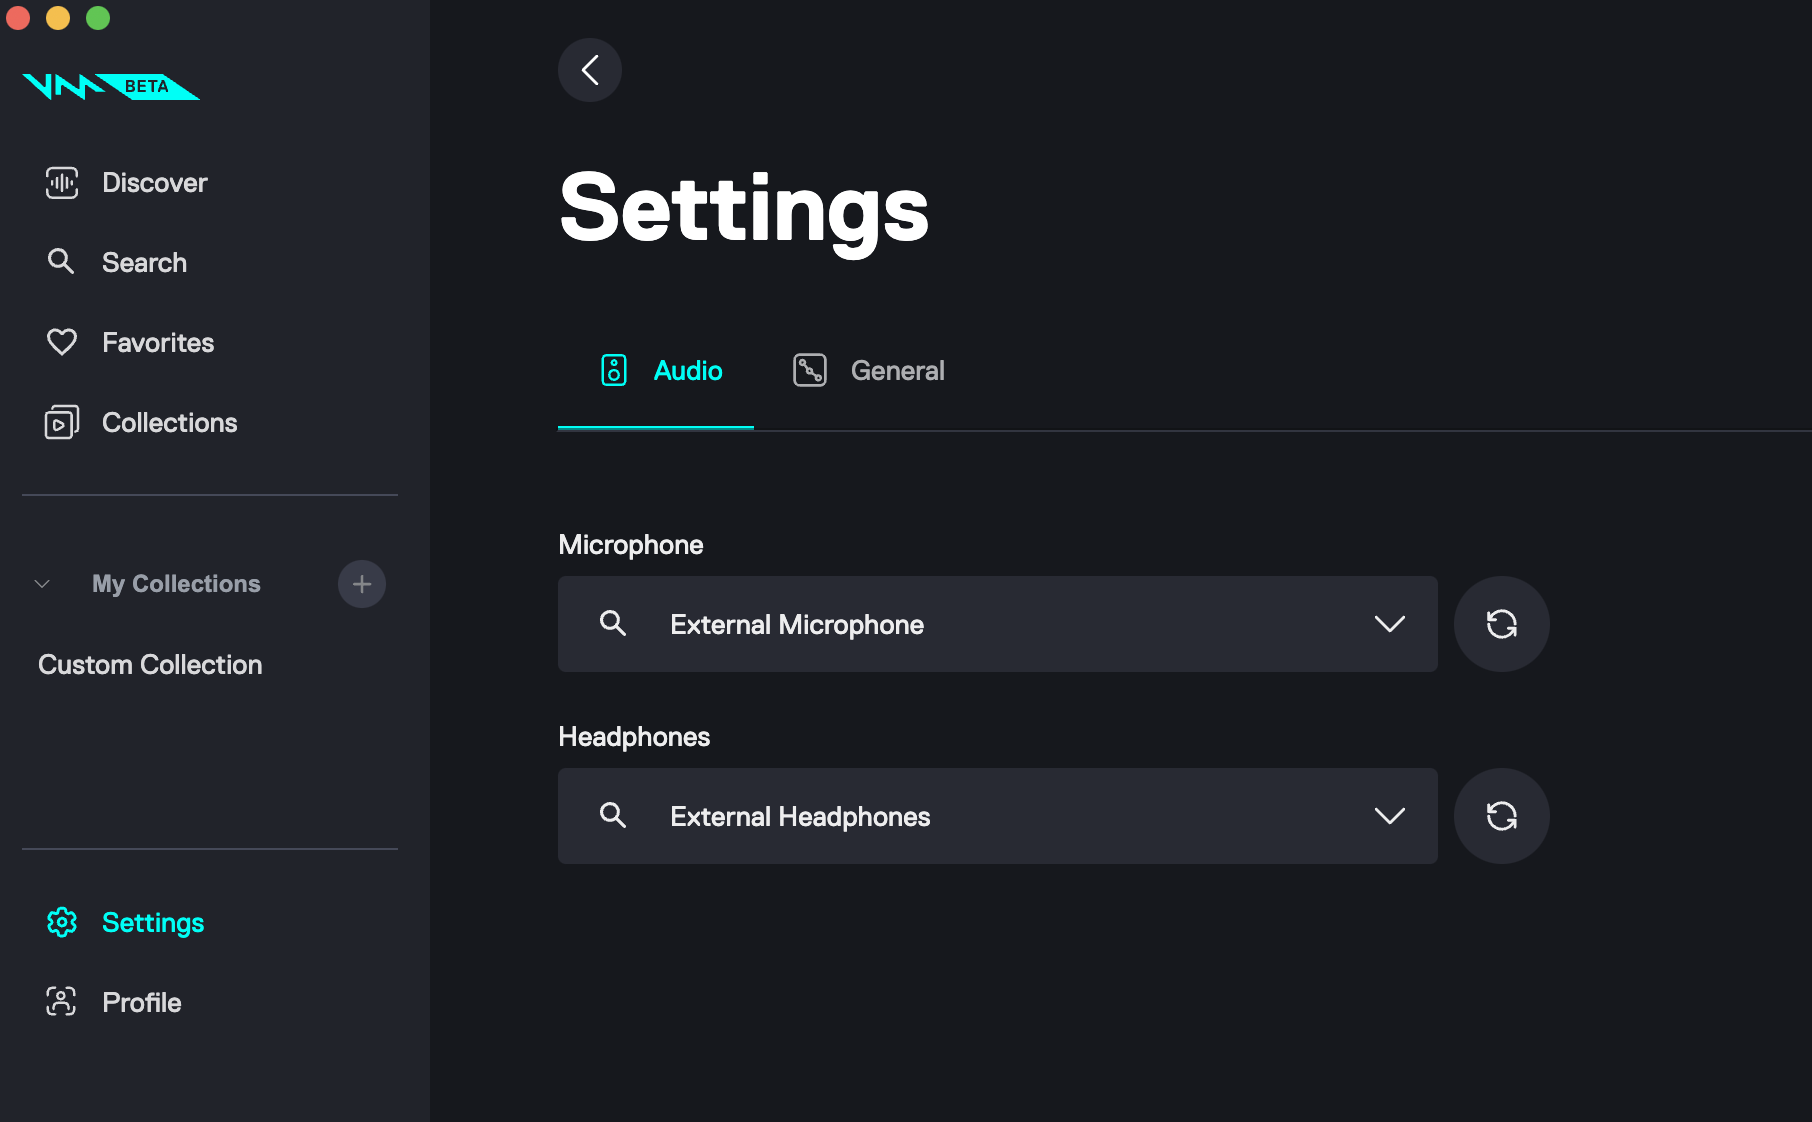Screen dimensions: 1812x1122
Task: Click the add collection plus icon
Action: 362,584
